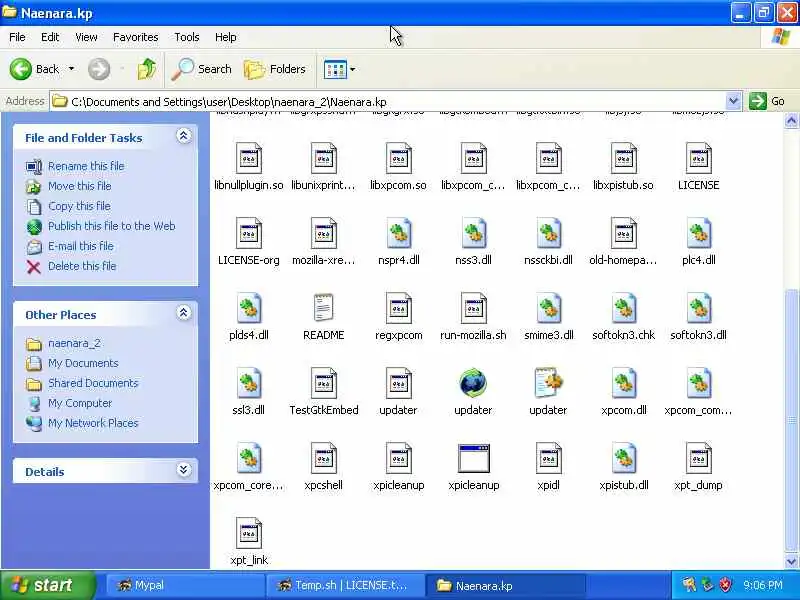Select the xpt_dump file icon
Viewport: 800px width, 600px height.
coord(698,458)
